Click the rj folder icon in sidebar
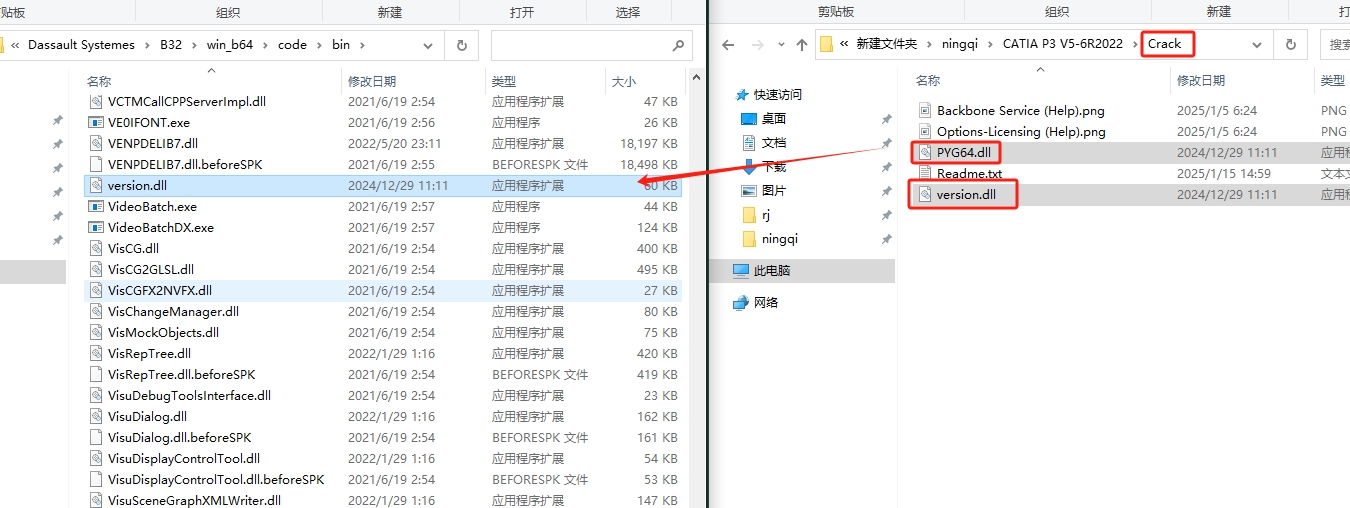Screen dimensions: 1350x508 pyautogui.click(x=749, y=214)
